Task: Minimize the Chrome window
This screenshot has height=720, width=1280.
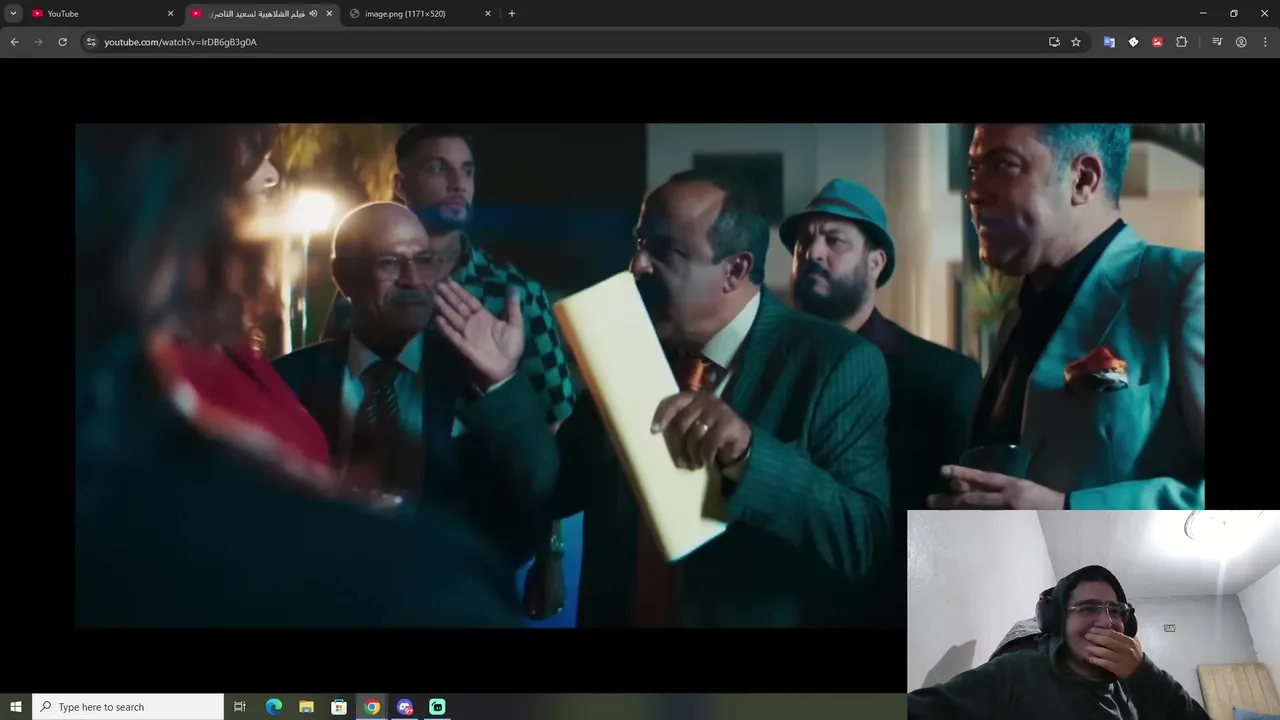Action: point(1203,13)
